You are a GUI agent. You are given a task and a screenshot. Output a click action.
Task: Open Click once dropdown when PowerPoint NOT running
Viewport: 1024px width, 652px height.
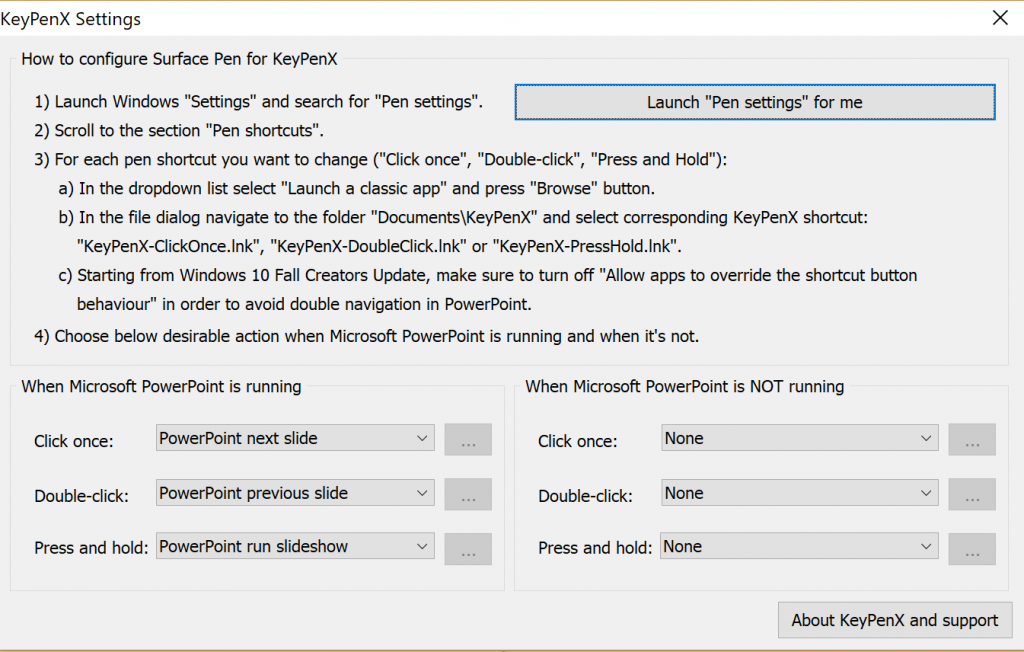click(x=799, y=438)
